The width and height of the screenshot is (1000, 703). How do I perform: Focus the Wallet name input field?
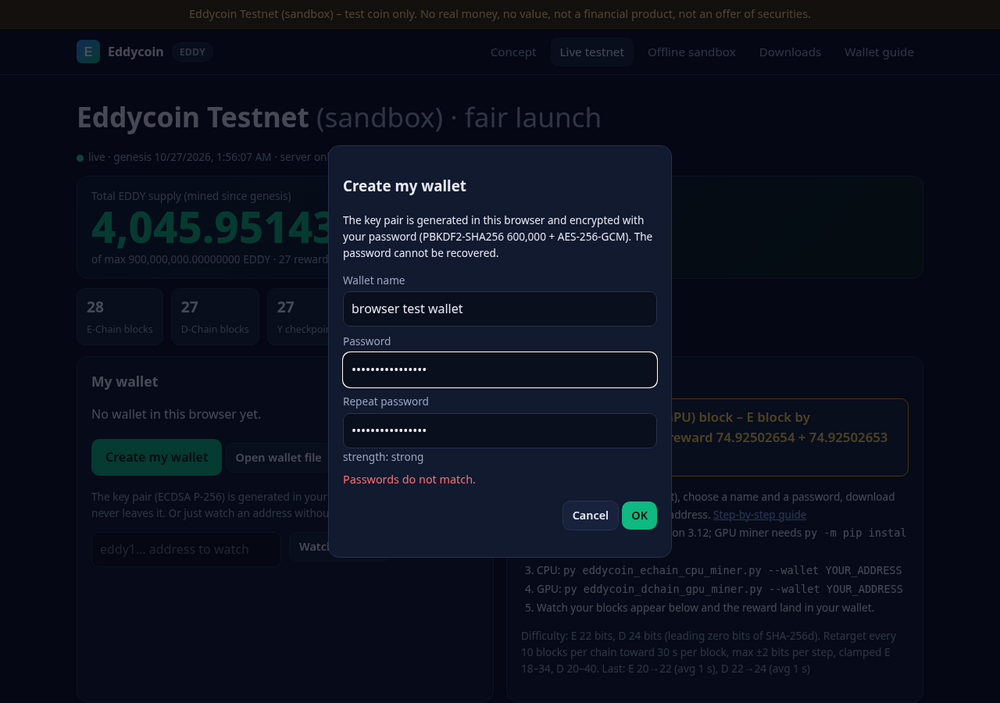click(x=499, y=309)
